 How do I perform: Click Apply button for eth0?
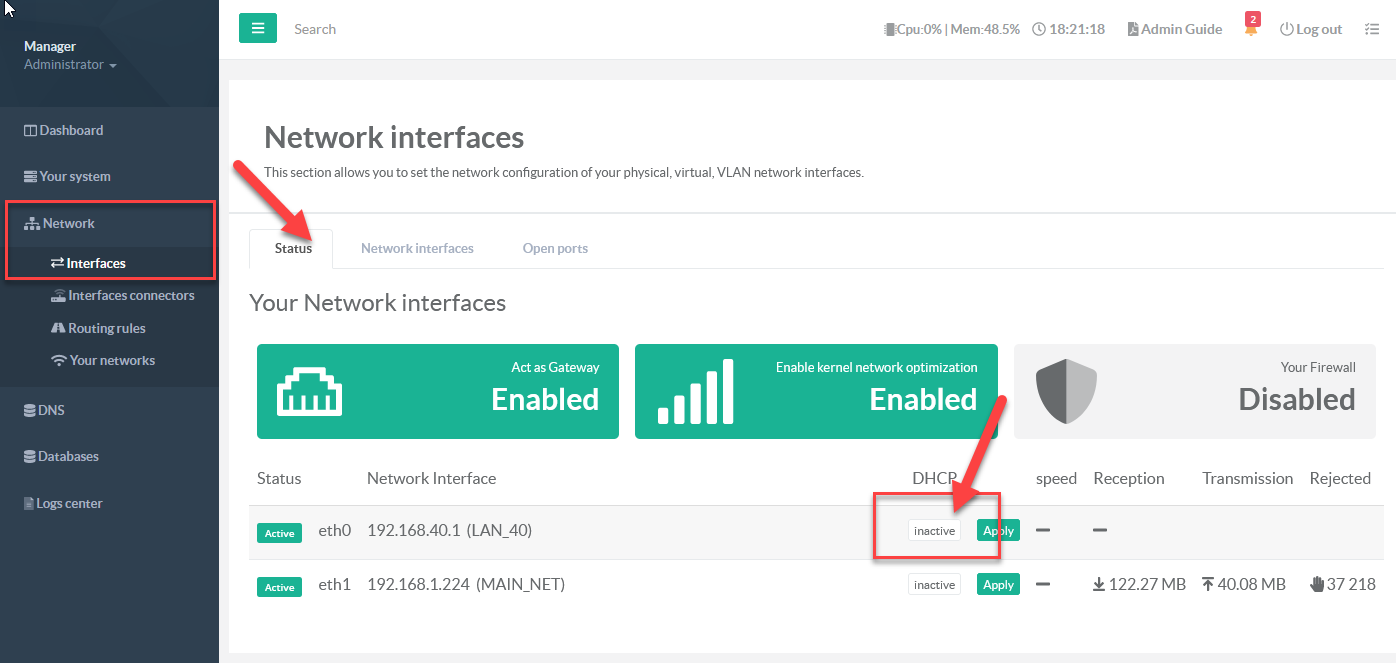998,531
